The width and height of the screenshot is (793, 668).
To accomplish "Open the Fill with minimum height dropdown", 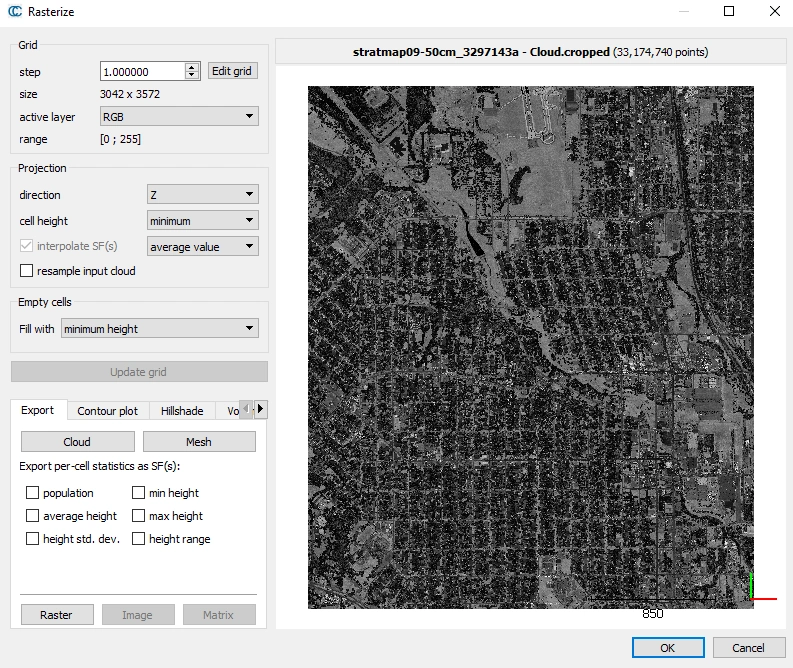I will [x=159, y=329].
